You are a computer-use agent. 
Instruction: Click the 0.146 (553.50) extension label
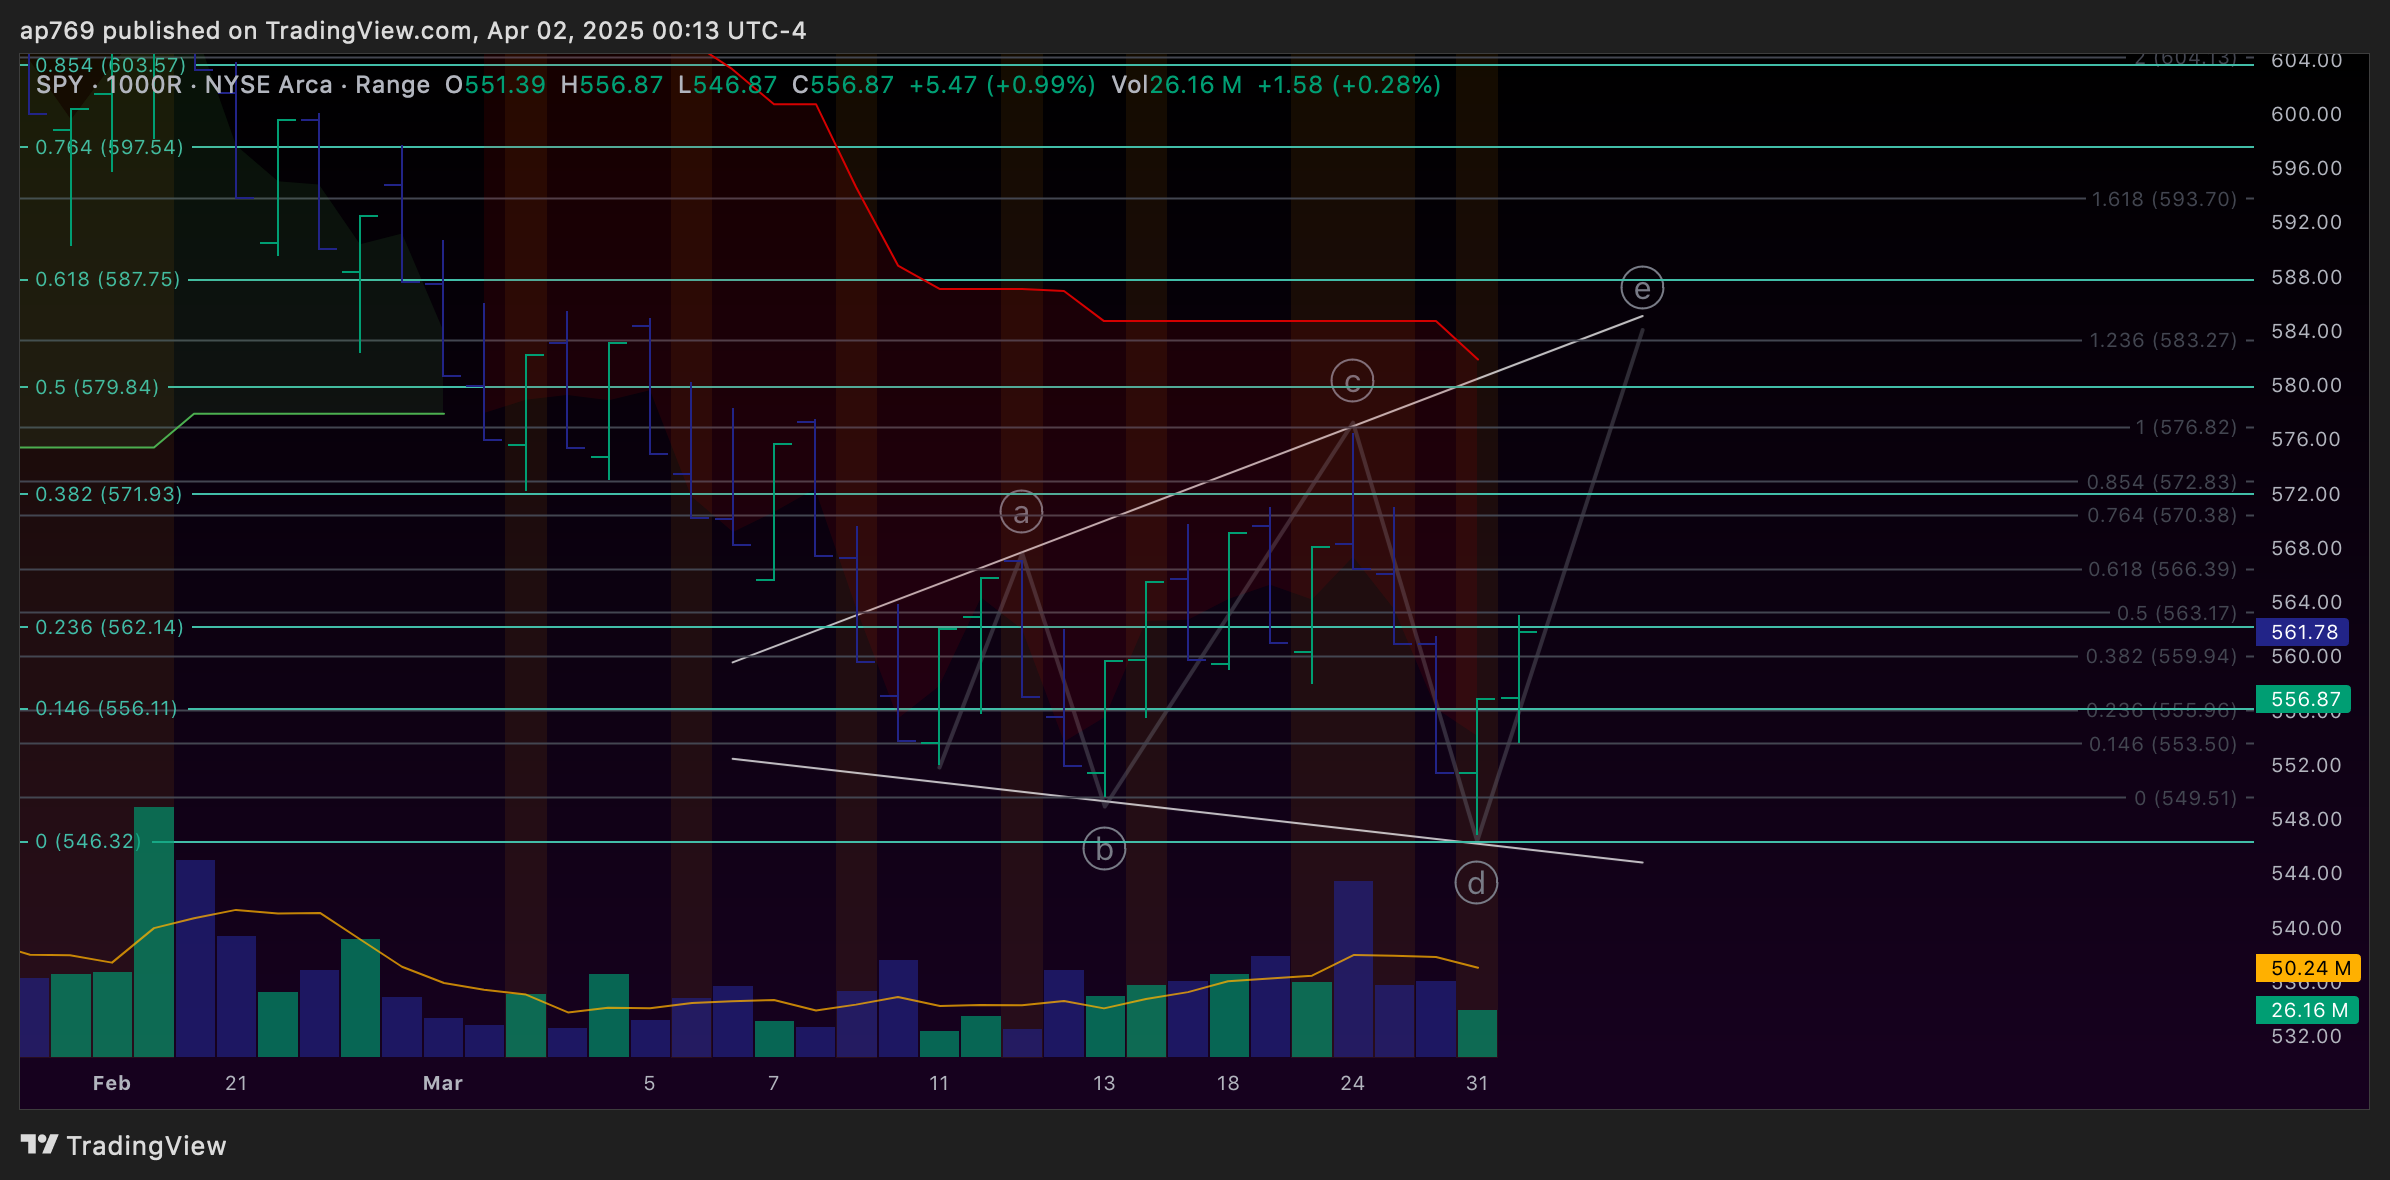tap(2162, 744)
